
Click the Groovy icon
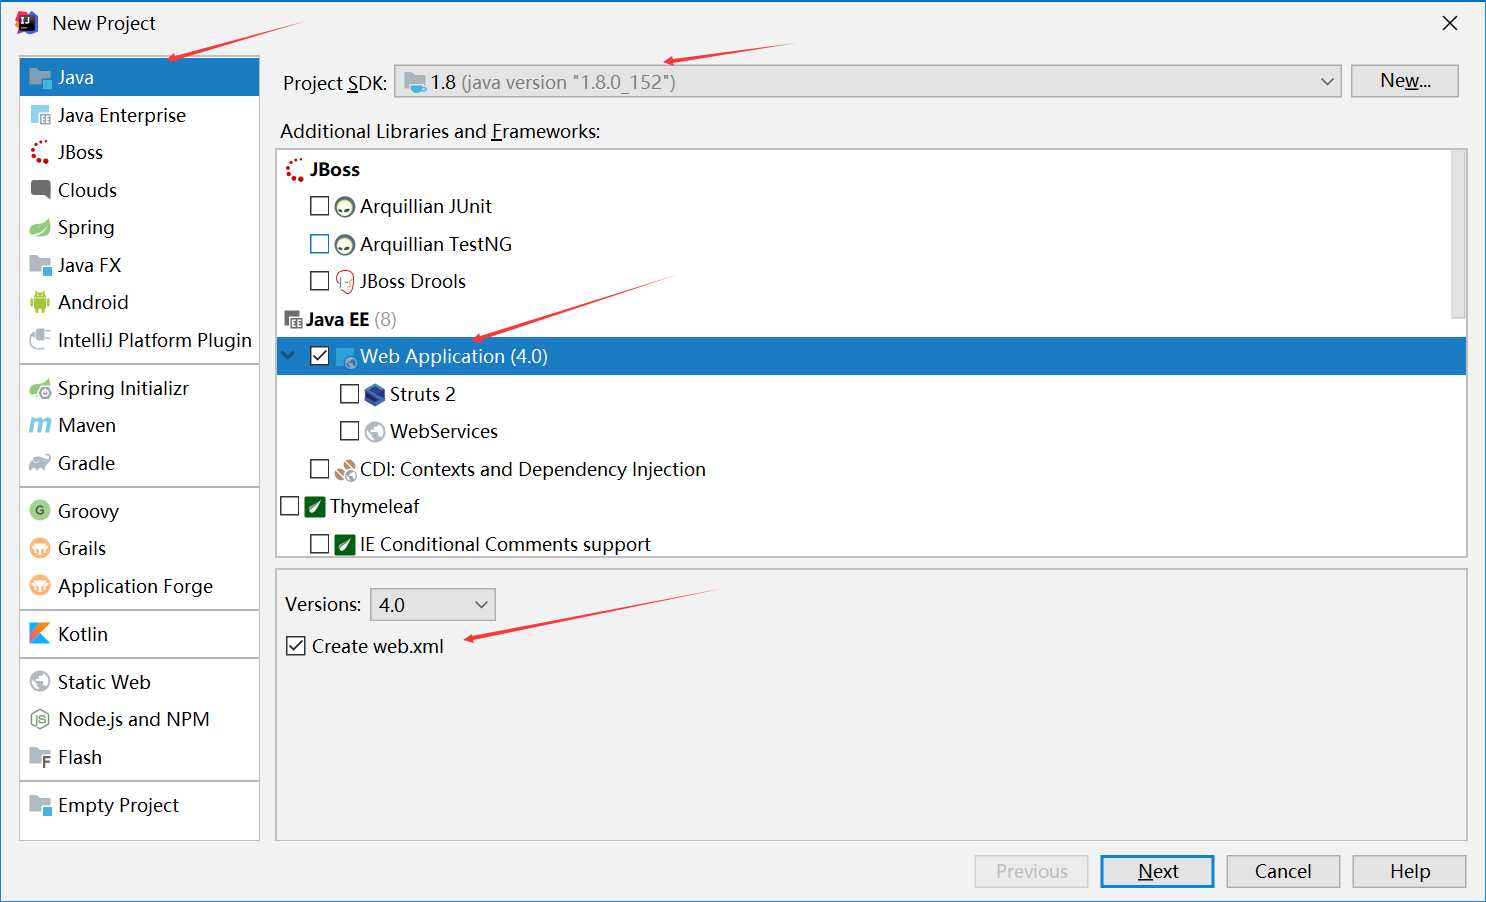click(x=40, y=510)
